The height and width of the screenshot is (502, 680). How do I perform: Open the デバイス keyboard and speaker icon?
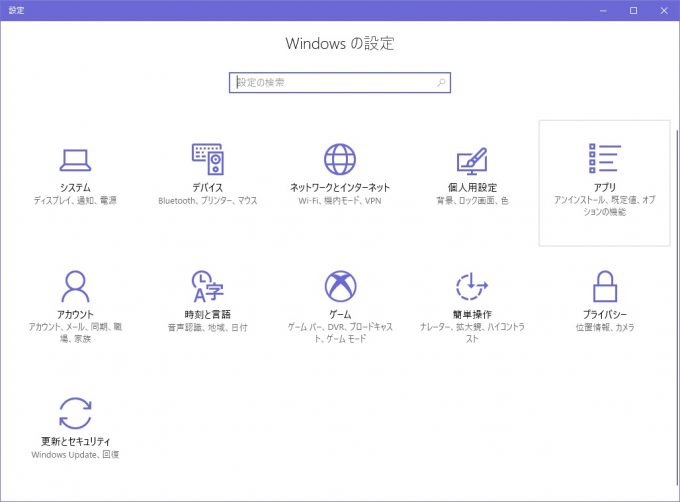pos(208,159)
